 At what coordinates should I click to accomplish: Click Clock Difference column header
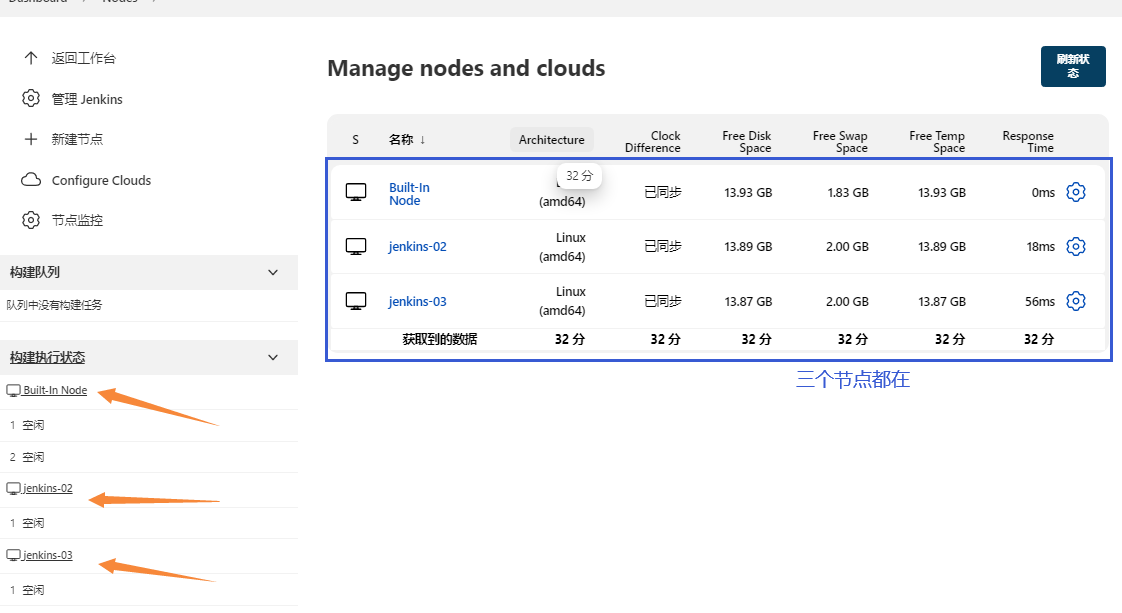pyautogui.click(x=653, y=142)
